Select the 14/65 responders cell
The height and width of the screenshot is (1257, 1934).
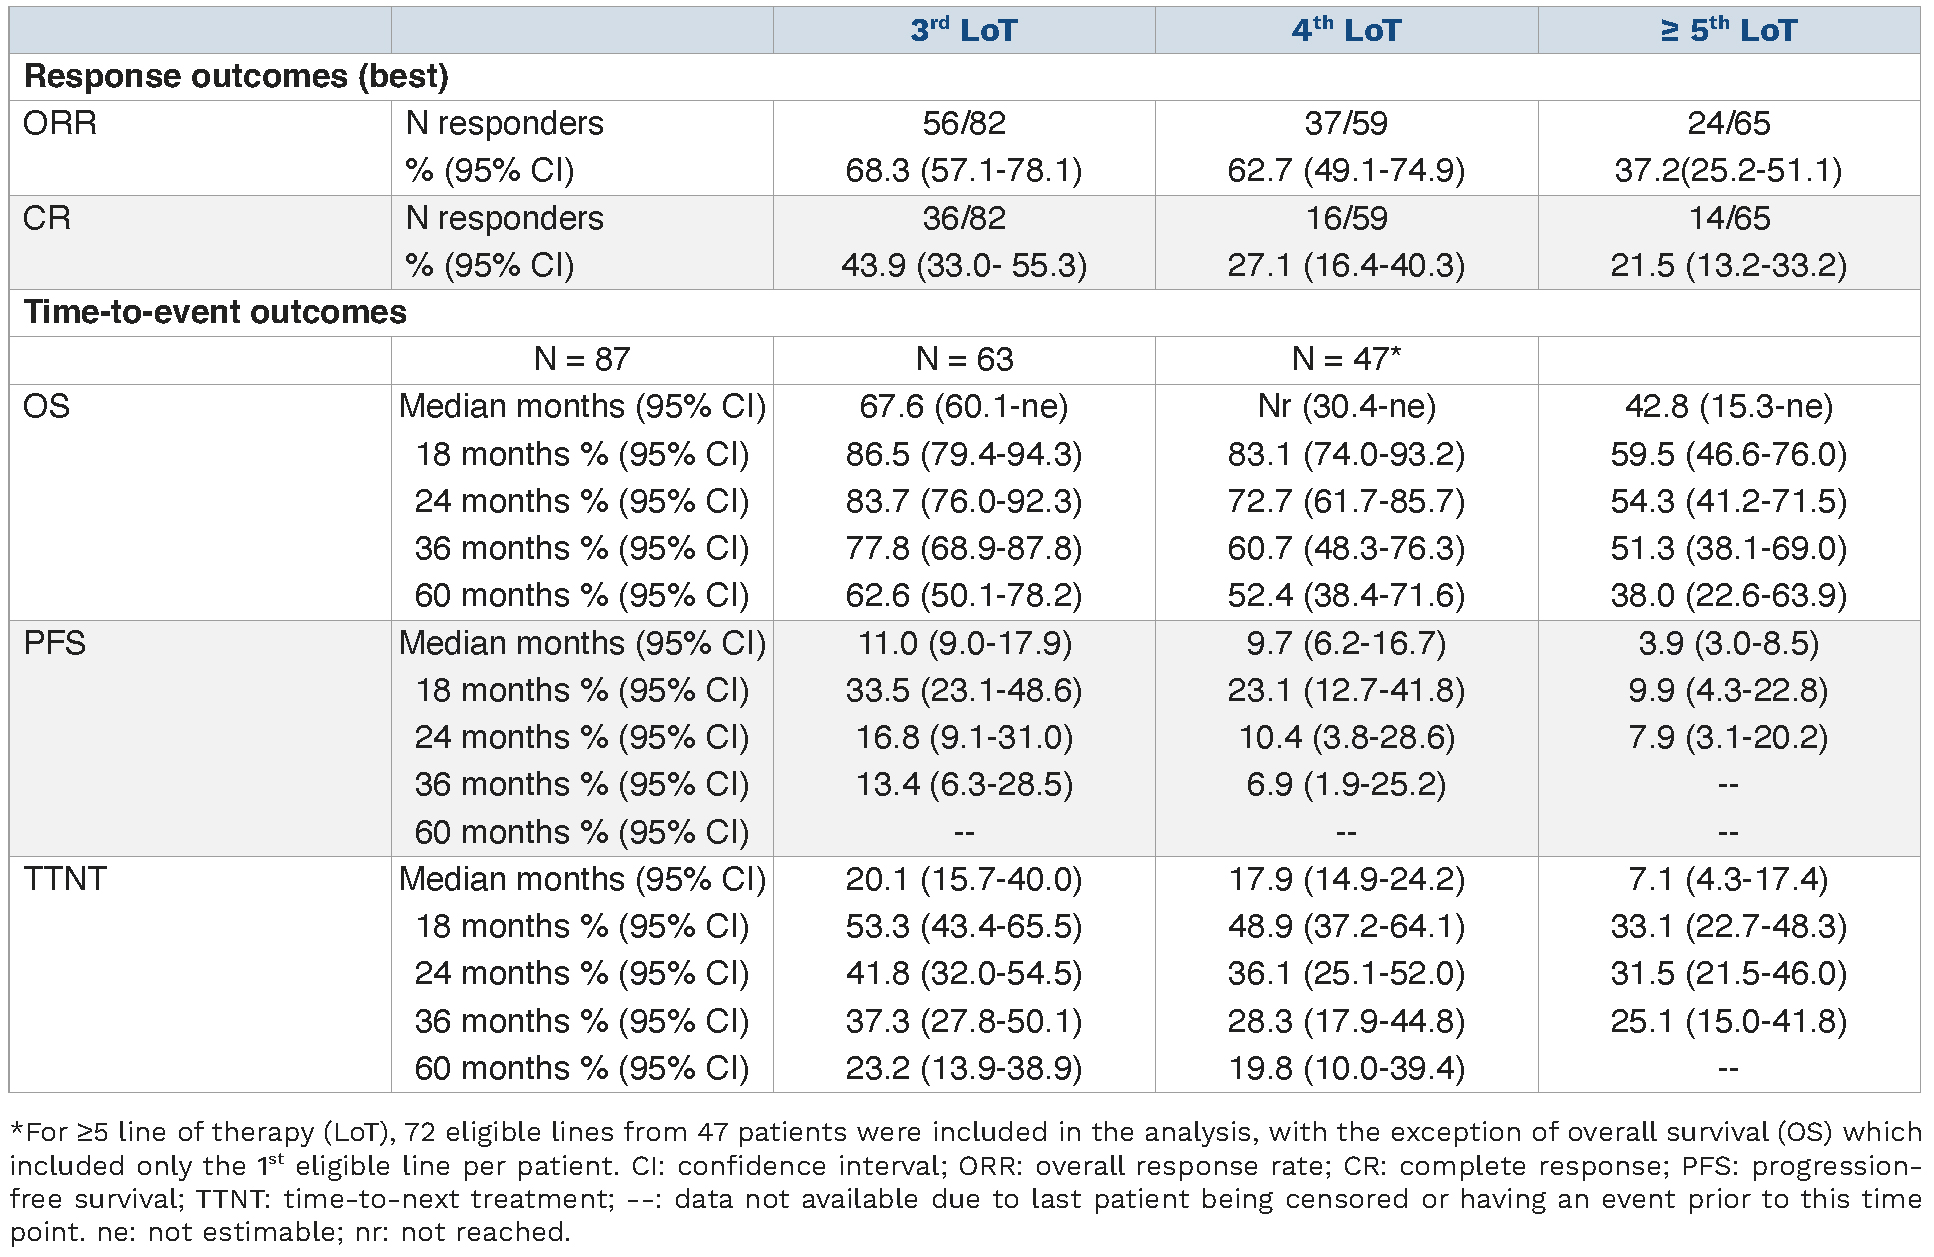pyautogui.click(x=1728, y=218)
